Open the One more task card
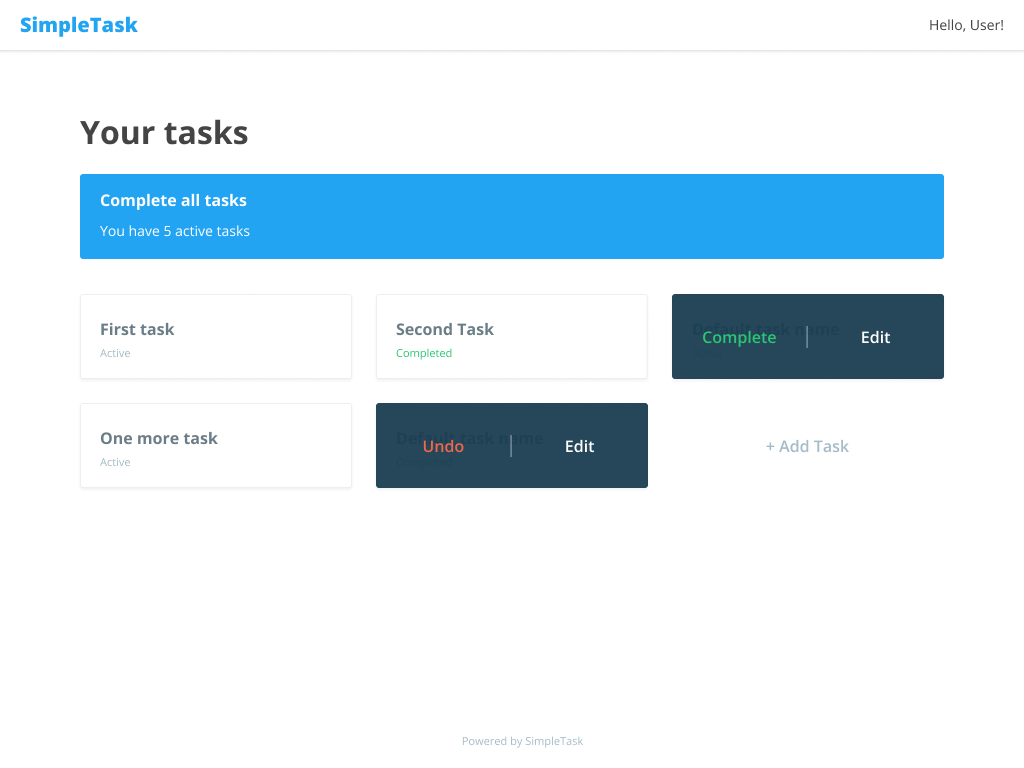Screen dimensions: 1024x768 [216, 445]
